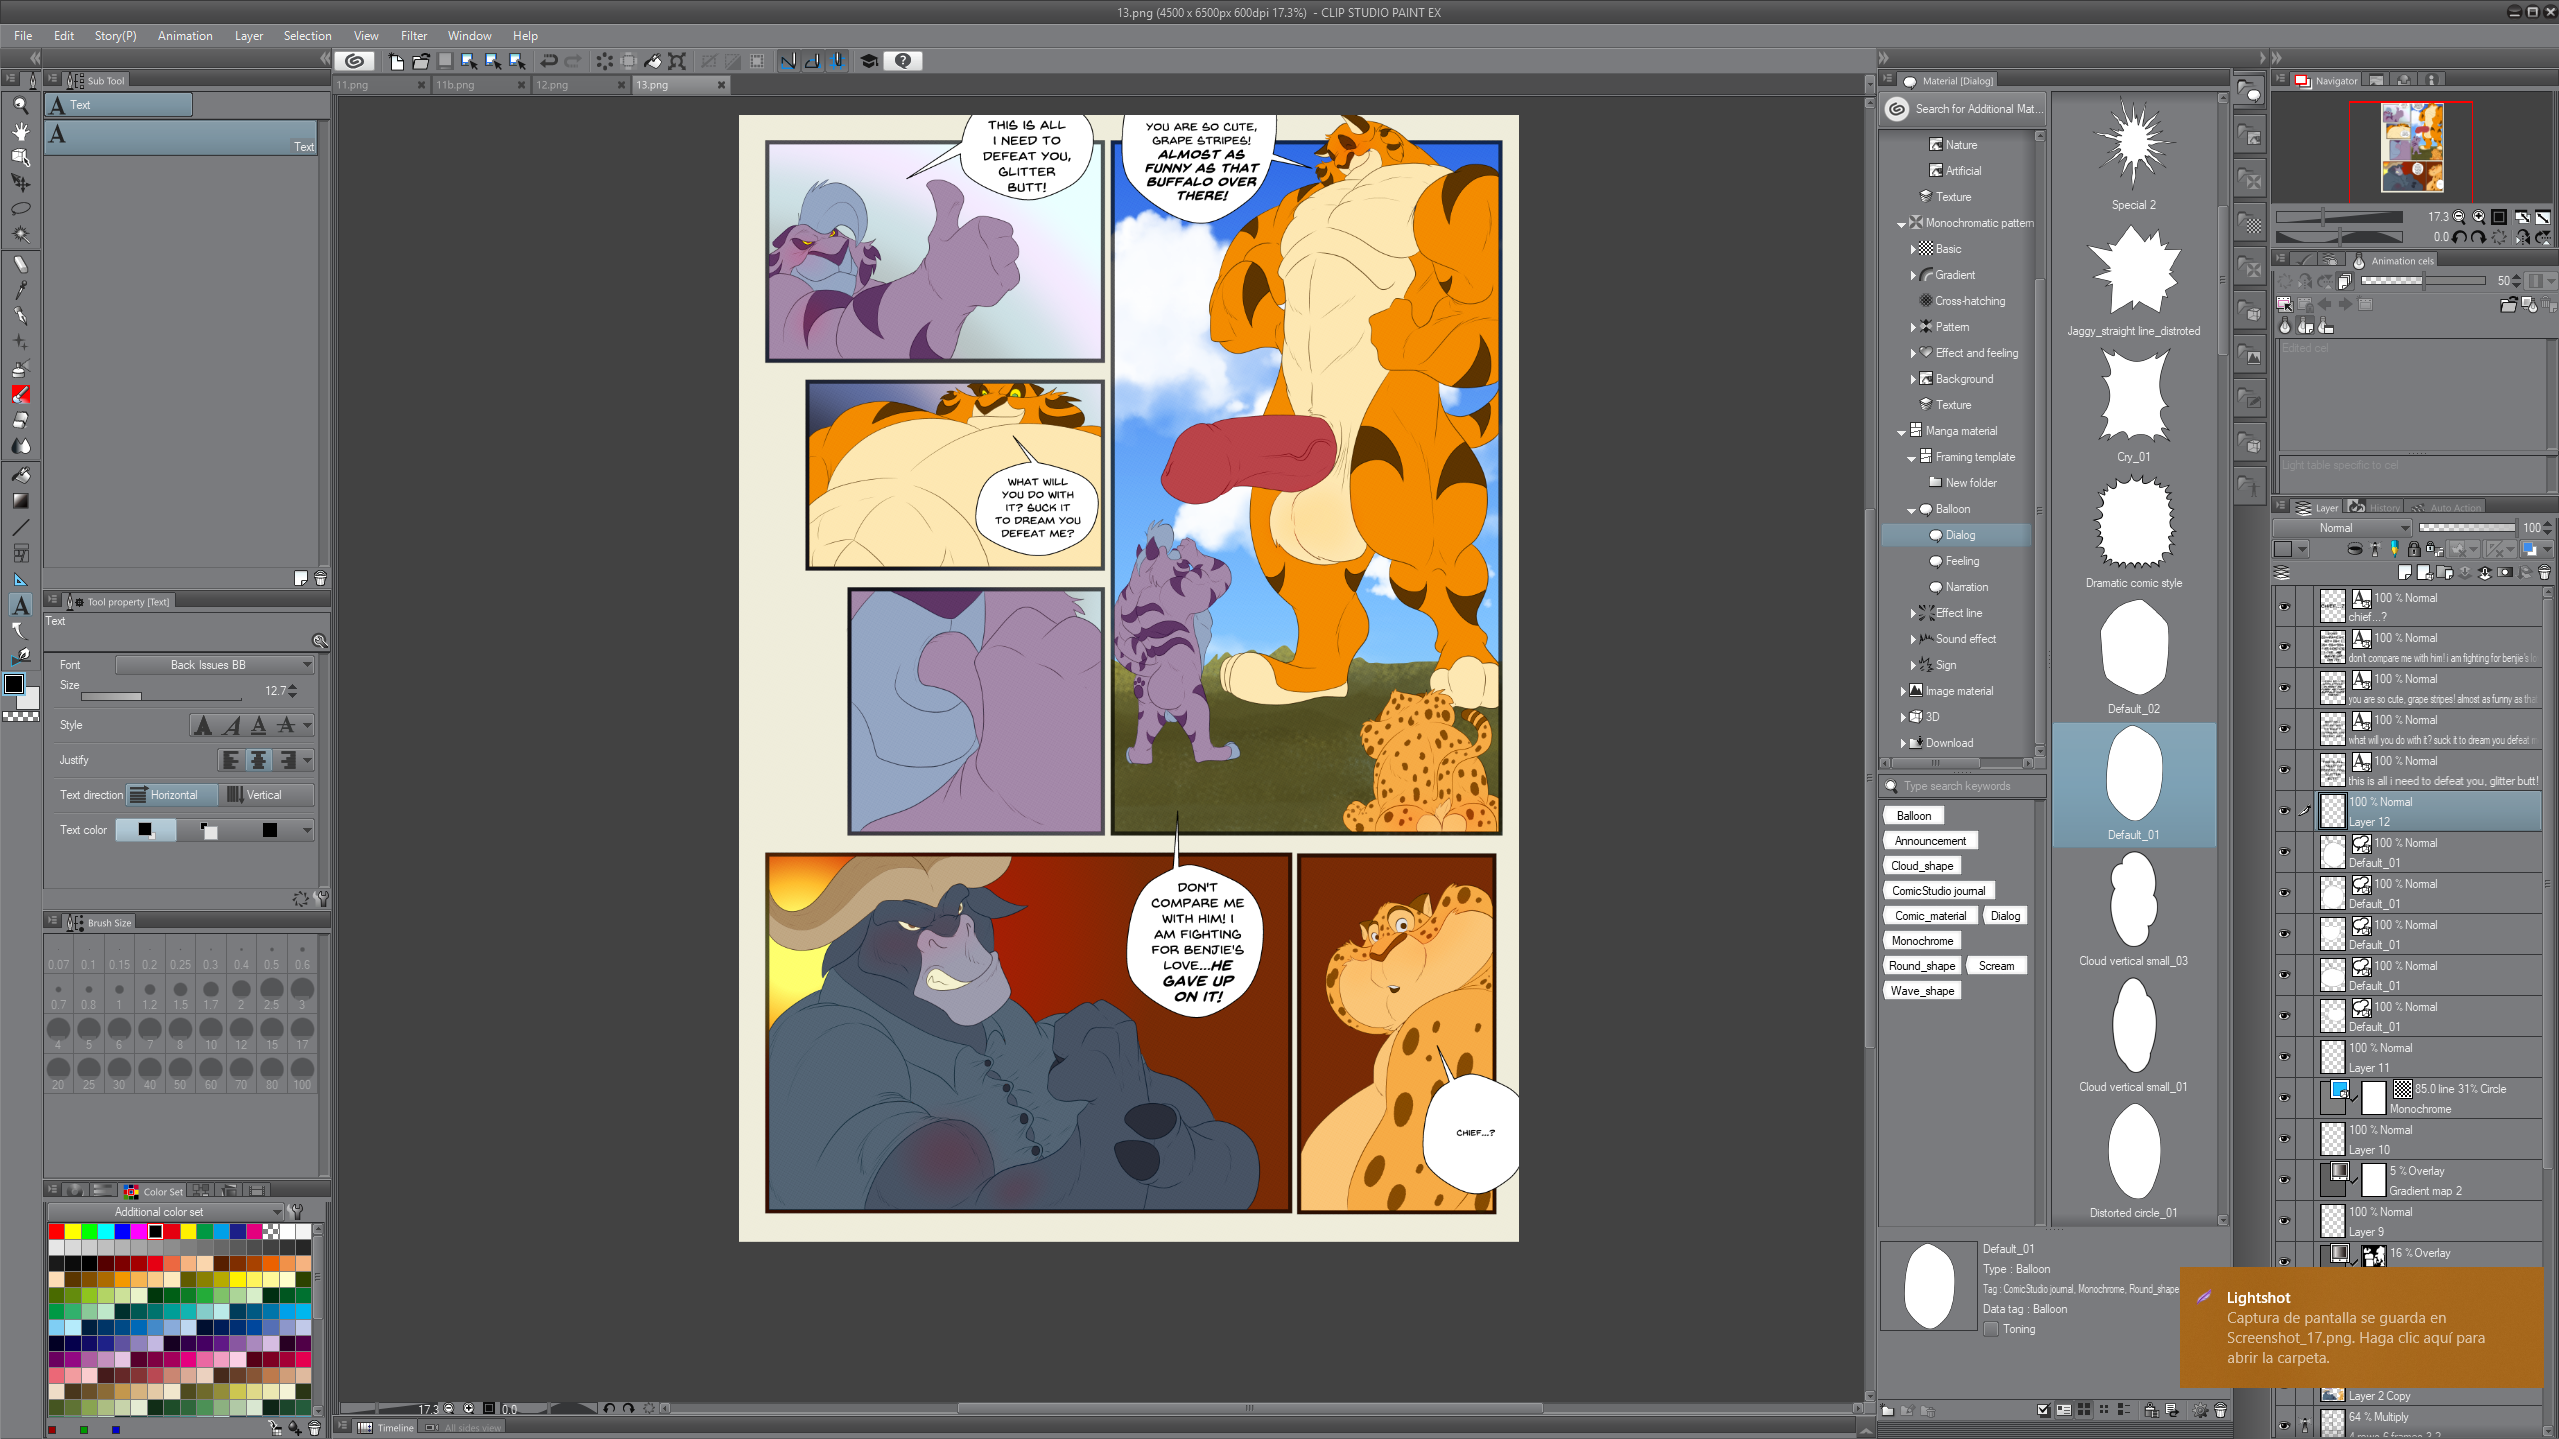Select the Eraser tool
This screenshot has height=1439, width=2559.
20,420
